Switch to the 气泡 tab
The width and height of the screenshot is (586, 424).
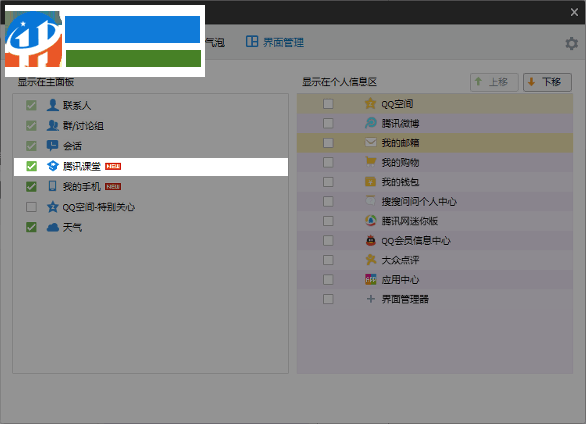click(x=215, y=43)
